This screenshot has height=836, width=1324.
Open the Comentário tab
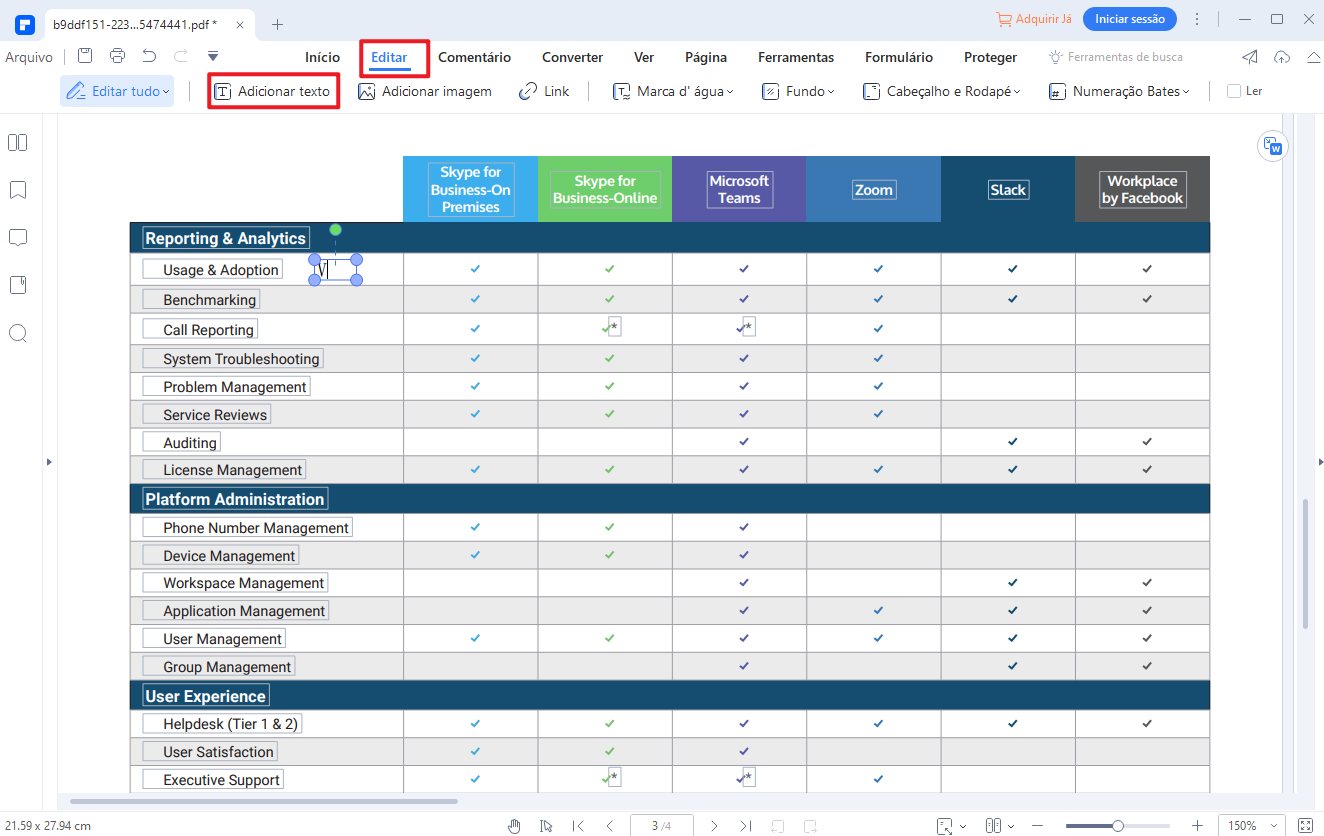coord(474,57)
